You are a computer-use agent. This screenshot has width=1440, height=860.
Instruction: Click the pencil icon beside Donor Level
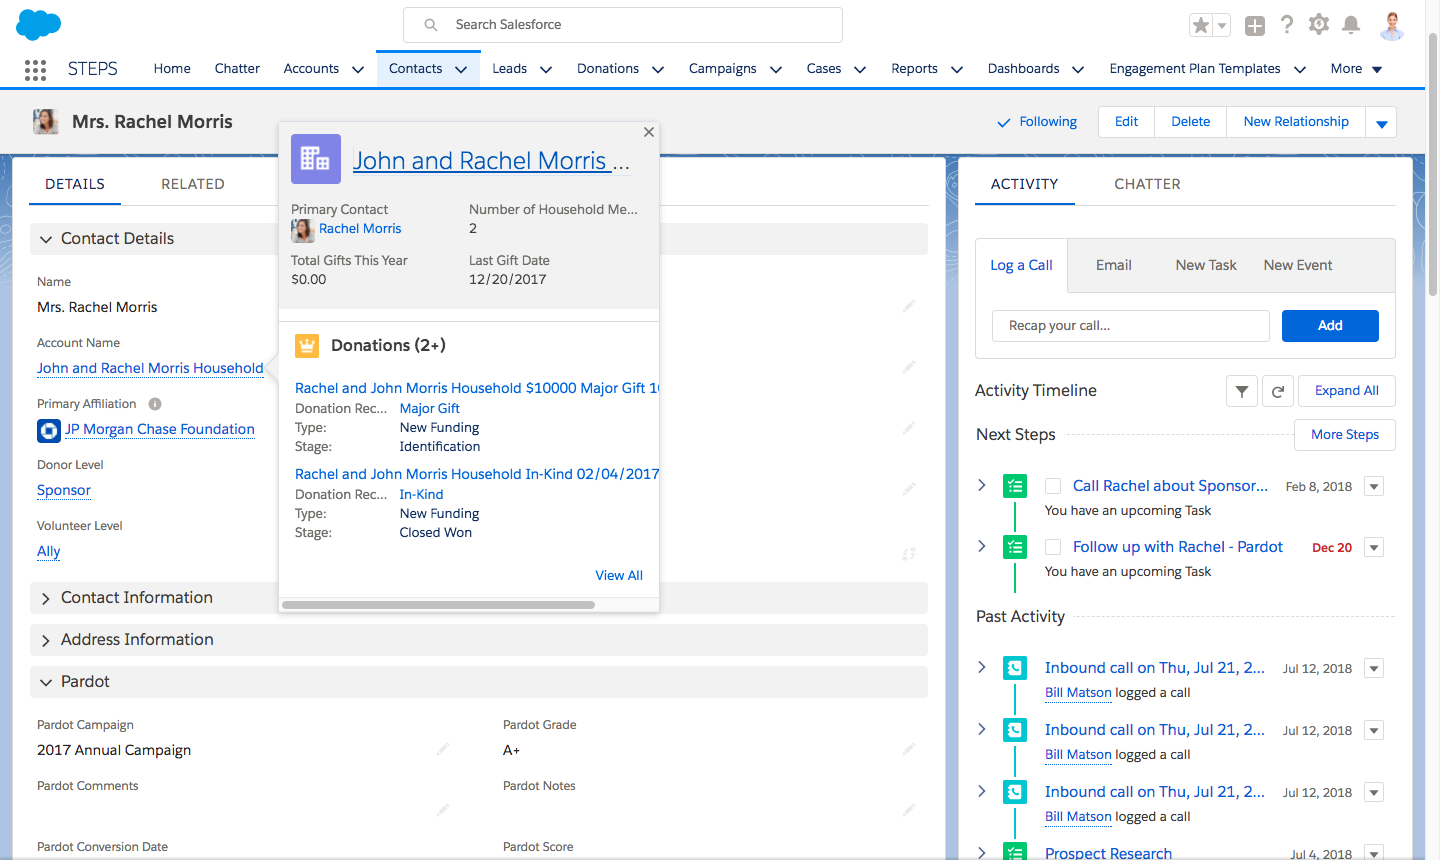tap(908, 489)
